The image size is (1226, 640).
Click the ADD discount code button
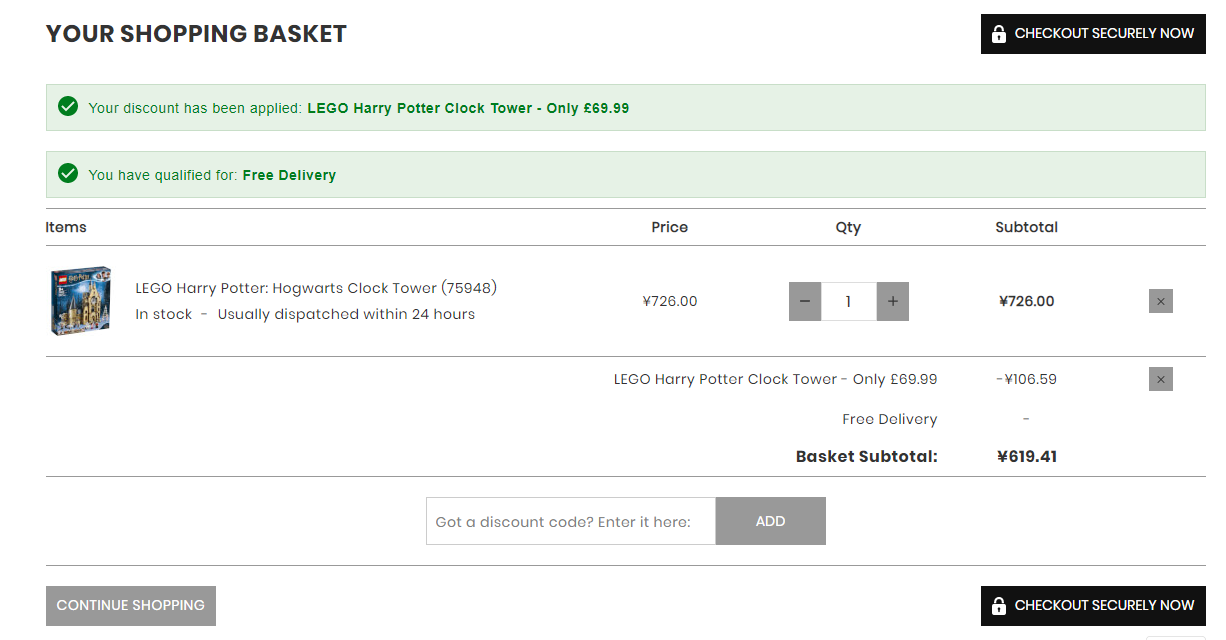(771, 521)
